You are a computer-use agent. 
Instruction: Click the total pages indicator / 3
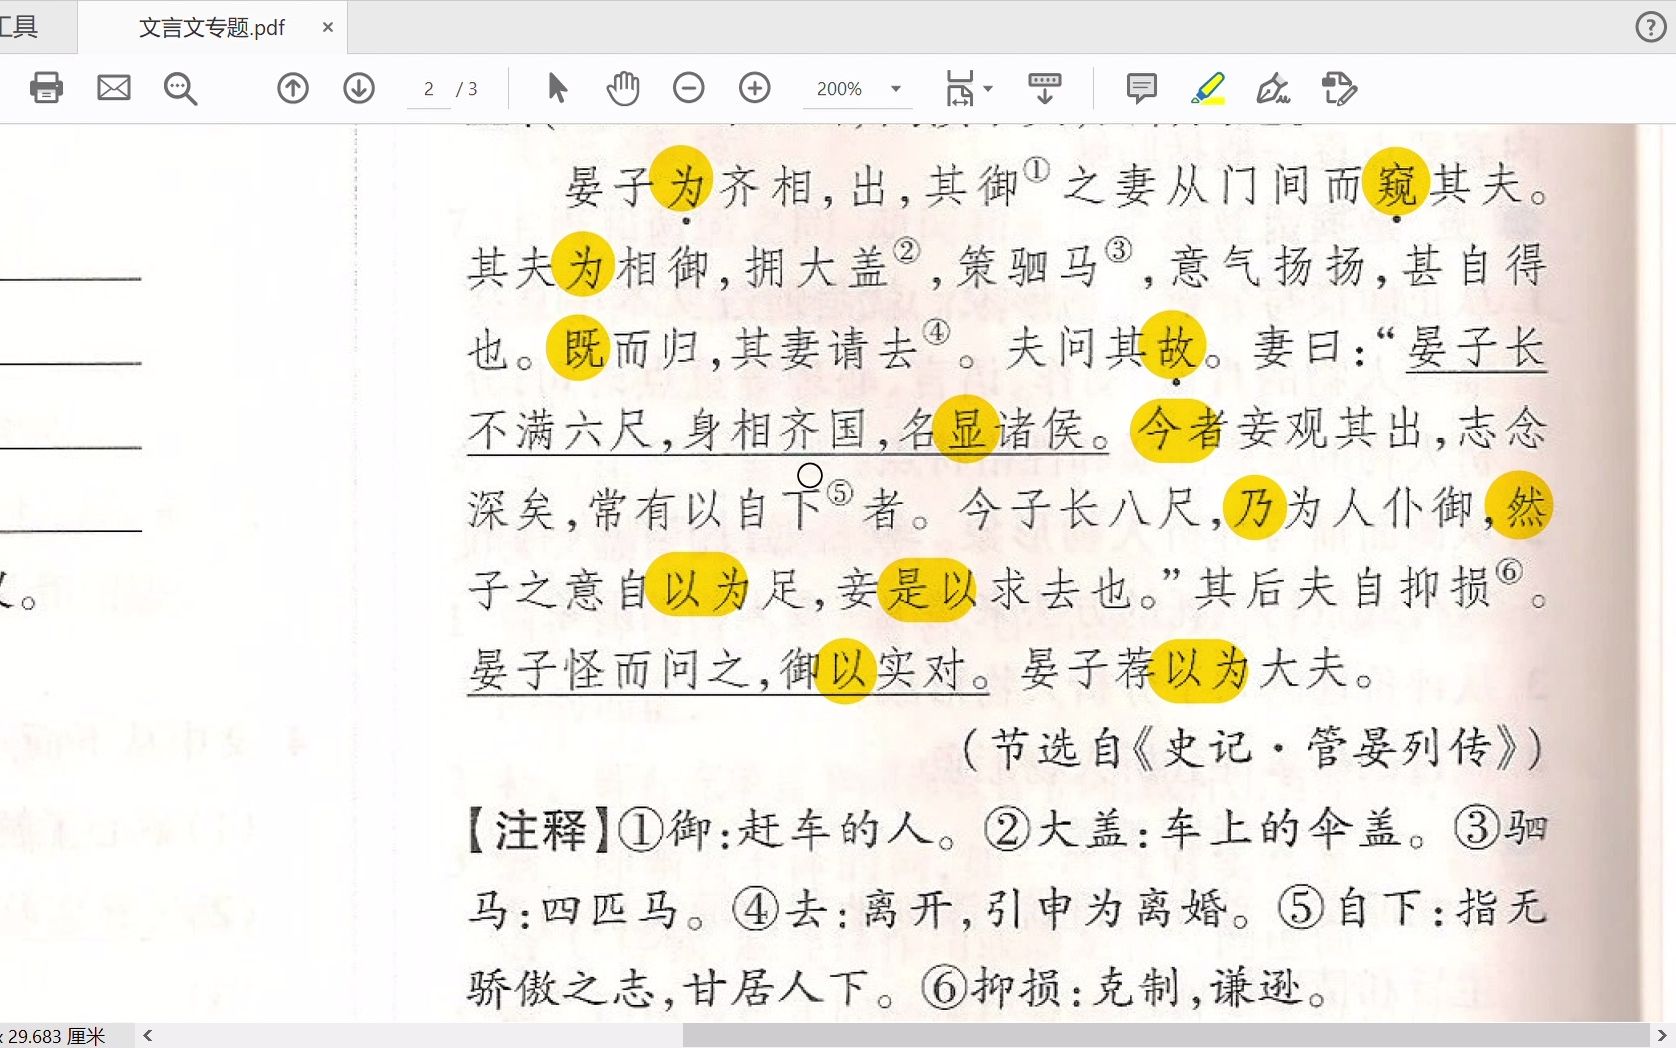pyautogui.click(x=467, y=89)
